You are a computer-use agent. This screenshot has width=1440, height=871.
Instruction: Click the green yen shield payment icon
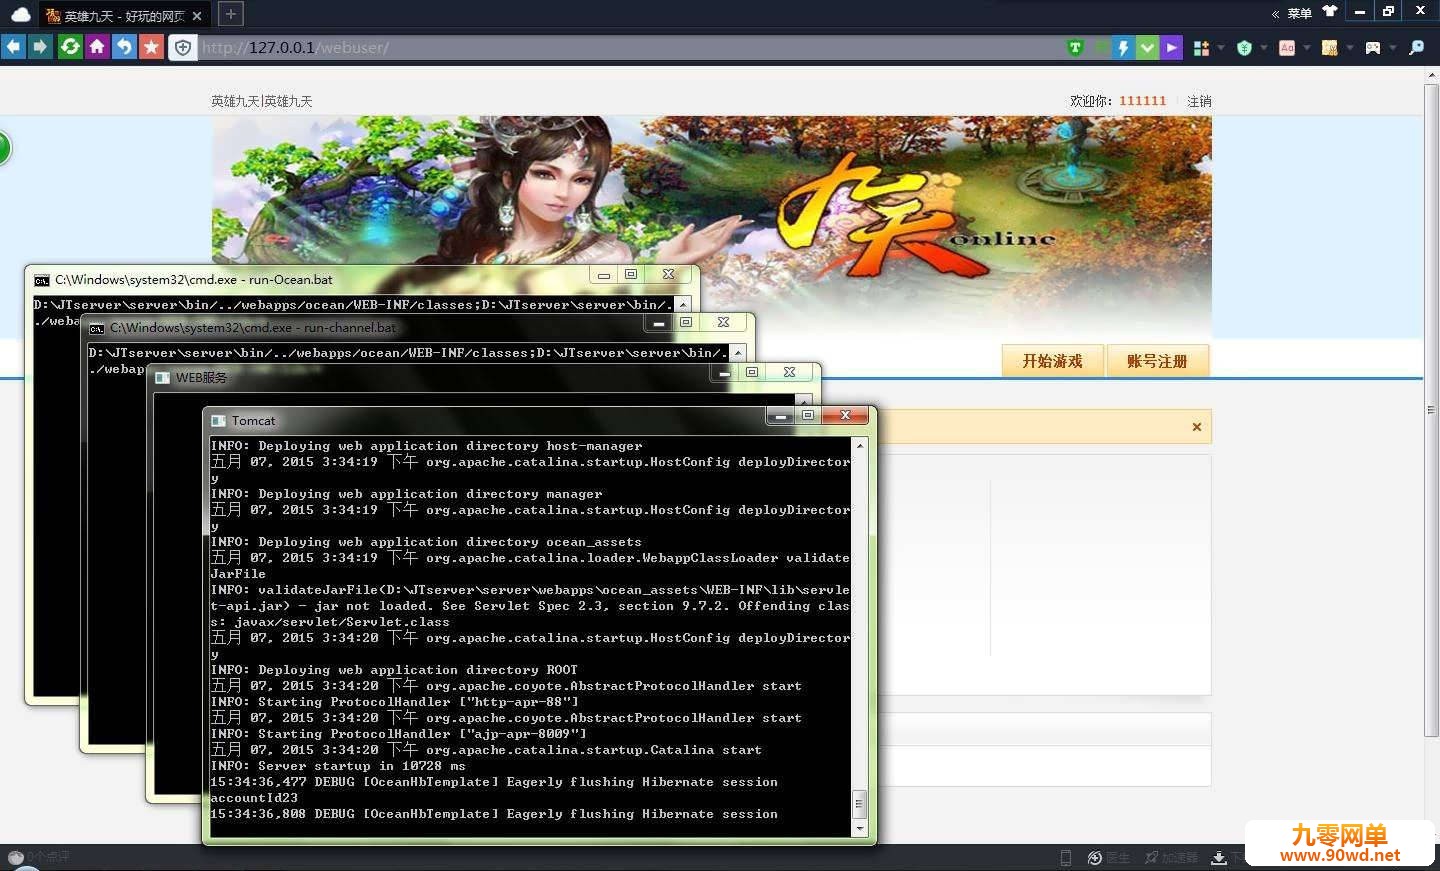point(1245,47)
